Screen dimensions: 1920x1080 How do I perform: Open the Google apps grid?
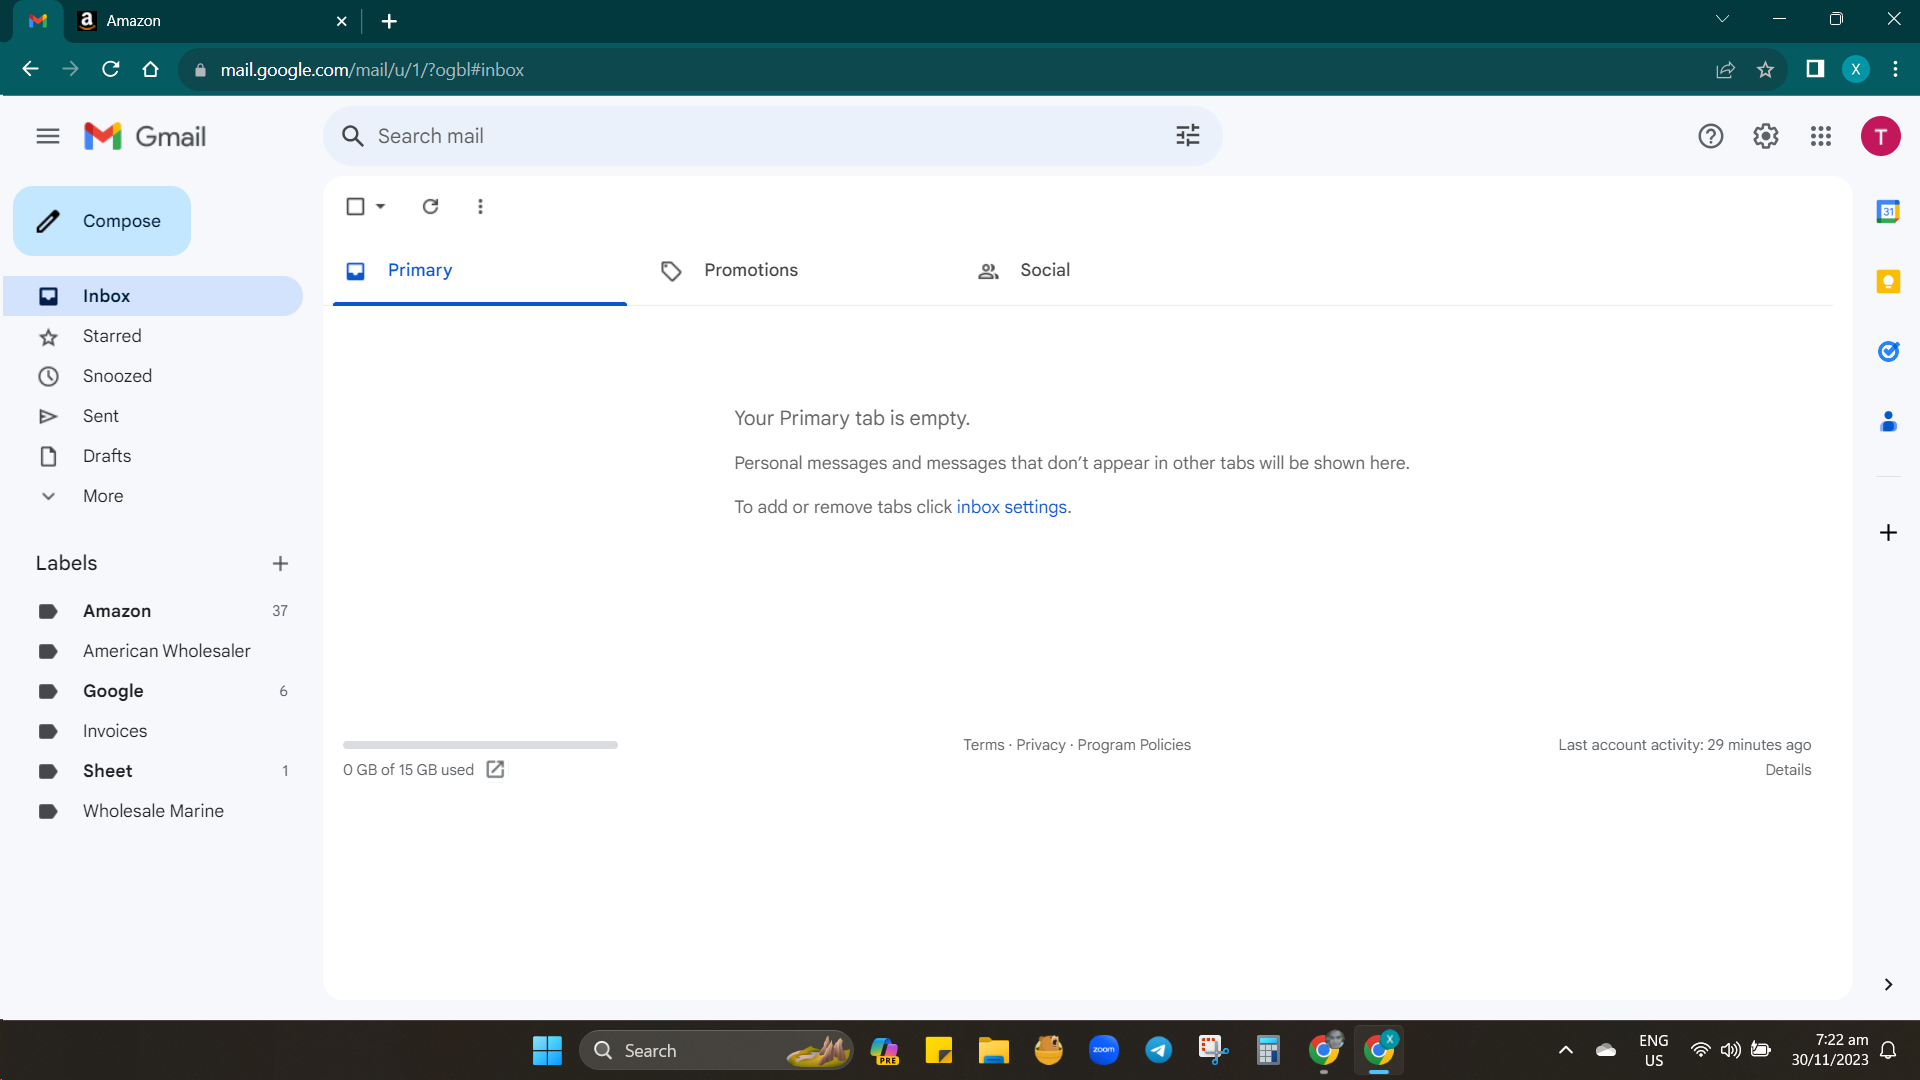pos(1820,136)
